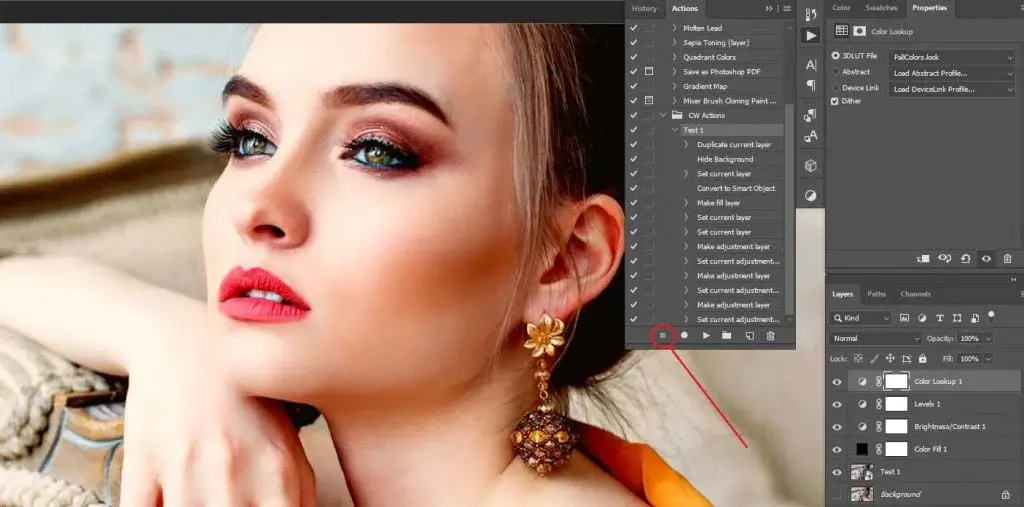Open the Normal blend mode dropdown
Screen dimensions: 1024x507
[x=876, y=338]
